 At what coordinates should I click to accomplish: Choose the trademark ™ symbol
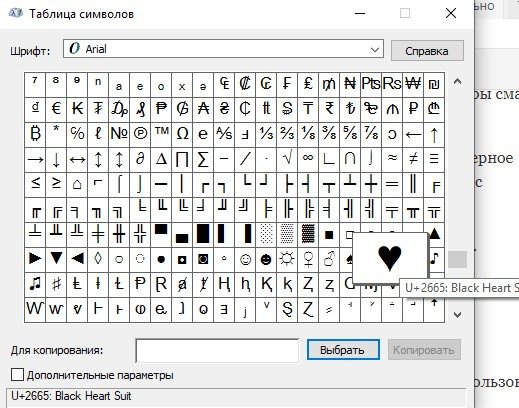[x=161, y=135]
